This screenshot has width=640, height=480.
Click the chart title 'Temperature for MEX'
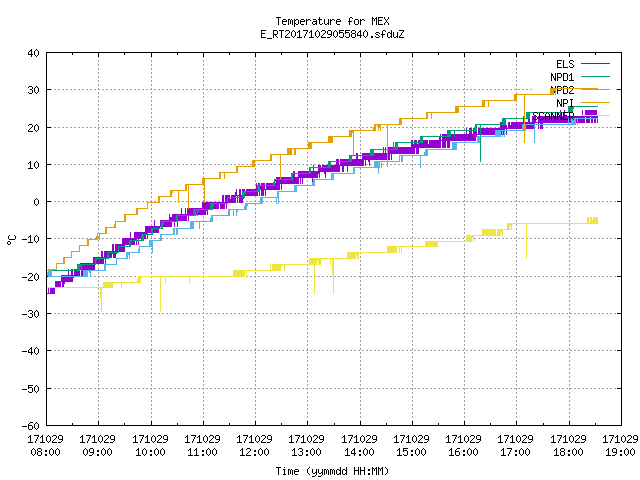332,21
